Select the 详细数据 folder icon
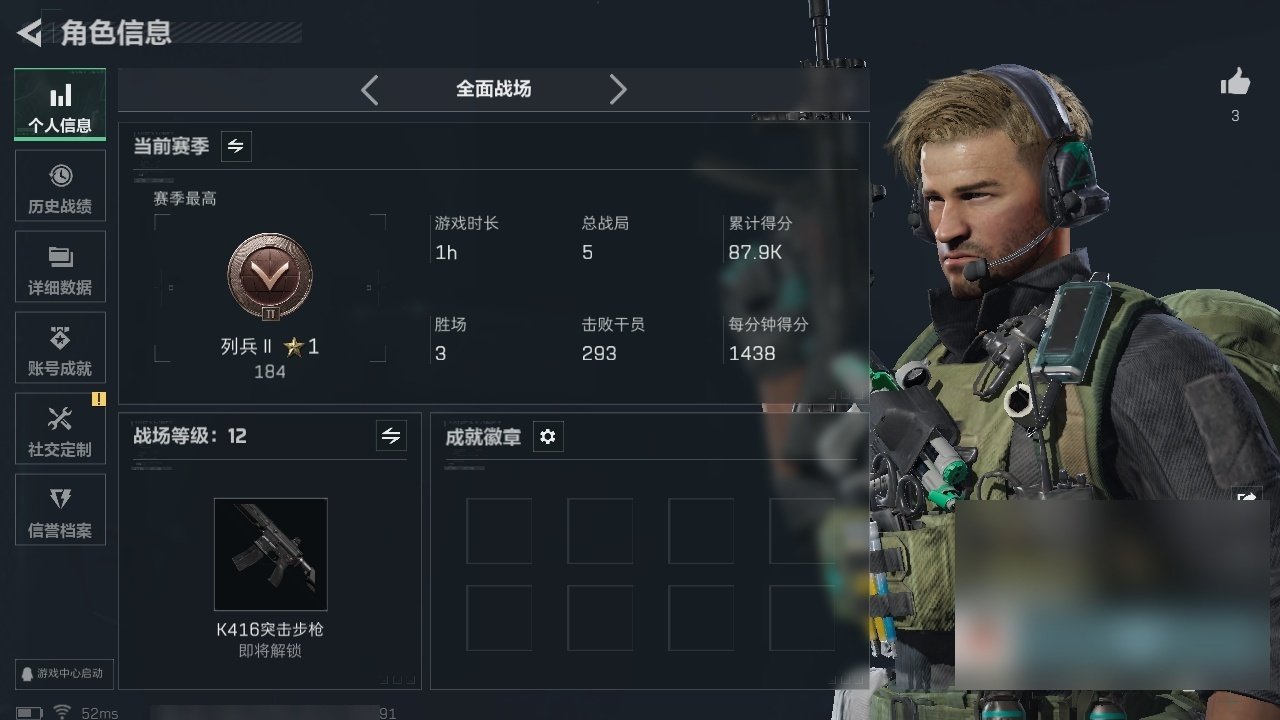The width and height of the screenshot is (1280, 720). tap(60, 257)
